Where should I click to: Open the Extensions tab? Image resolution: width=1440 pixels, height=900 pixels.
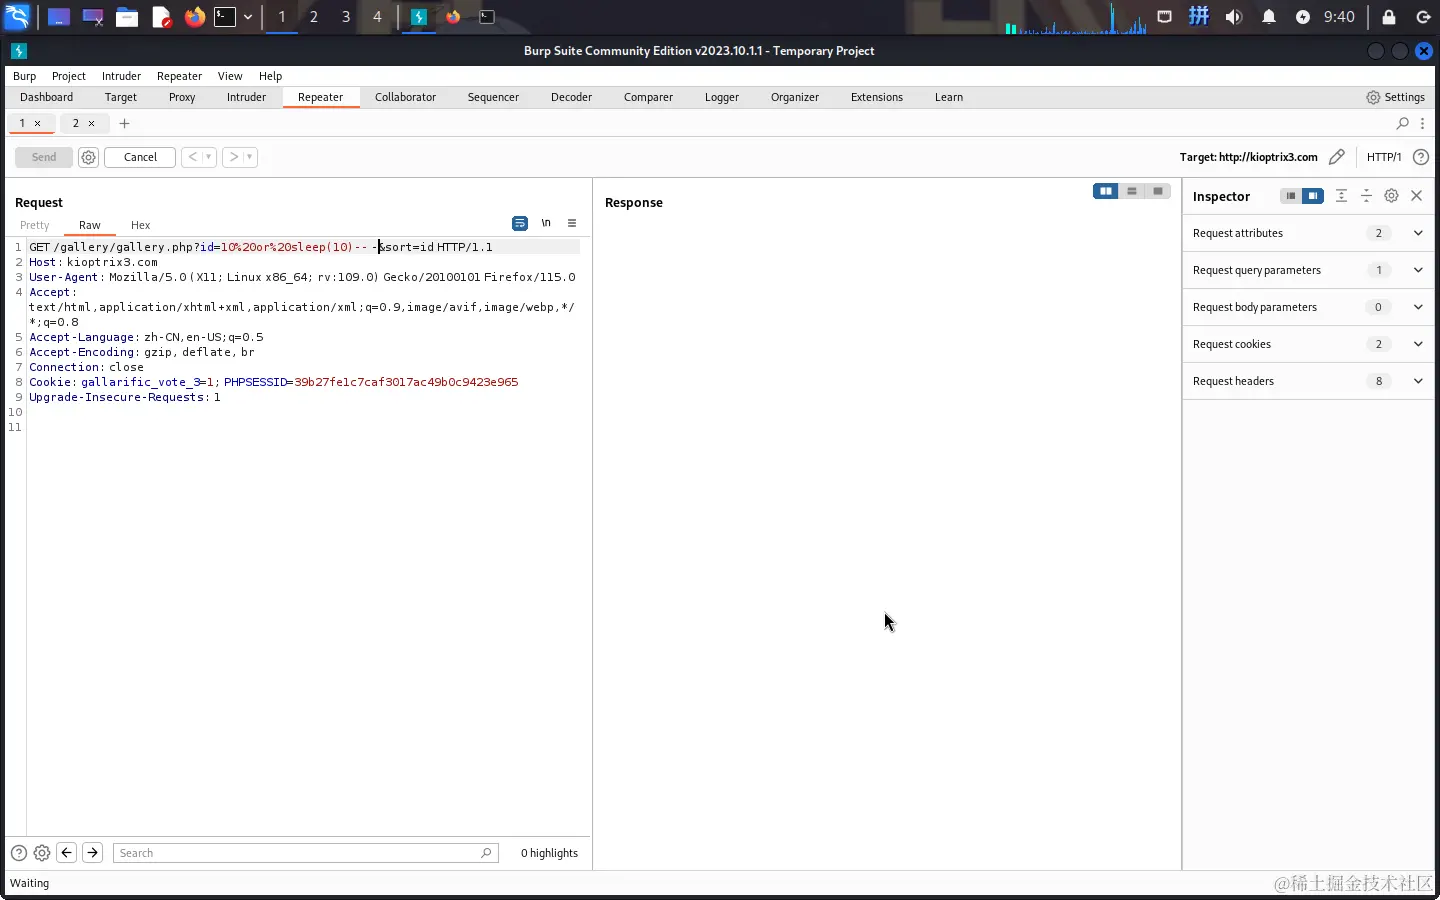(876, 97)
